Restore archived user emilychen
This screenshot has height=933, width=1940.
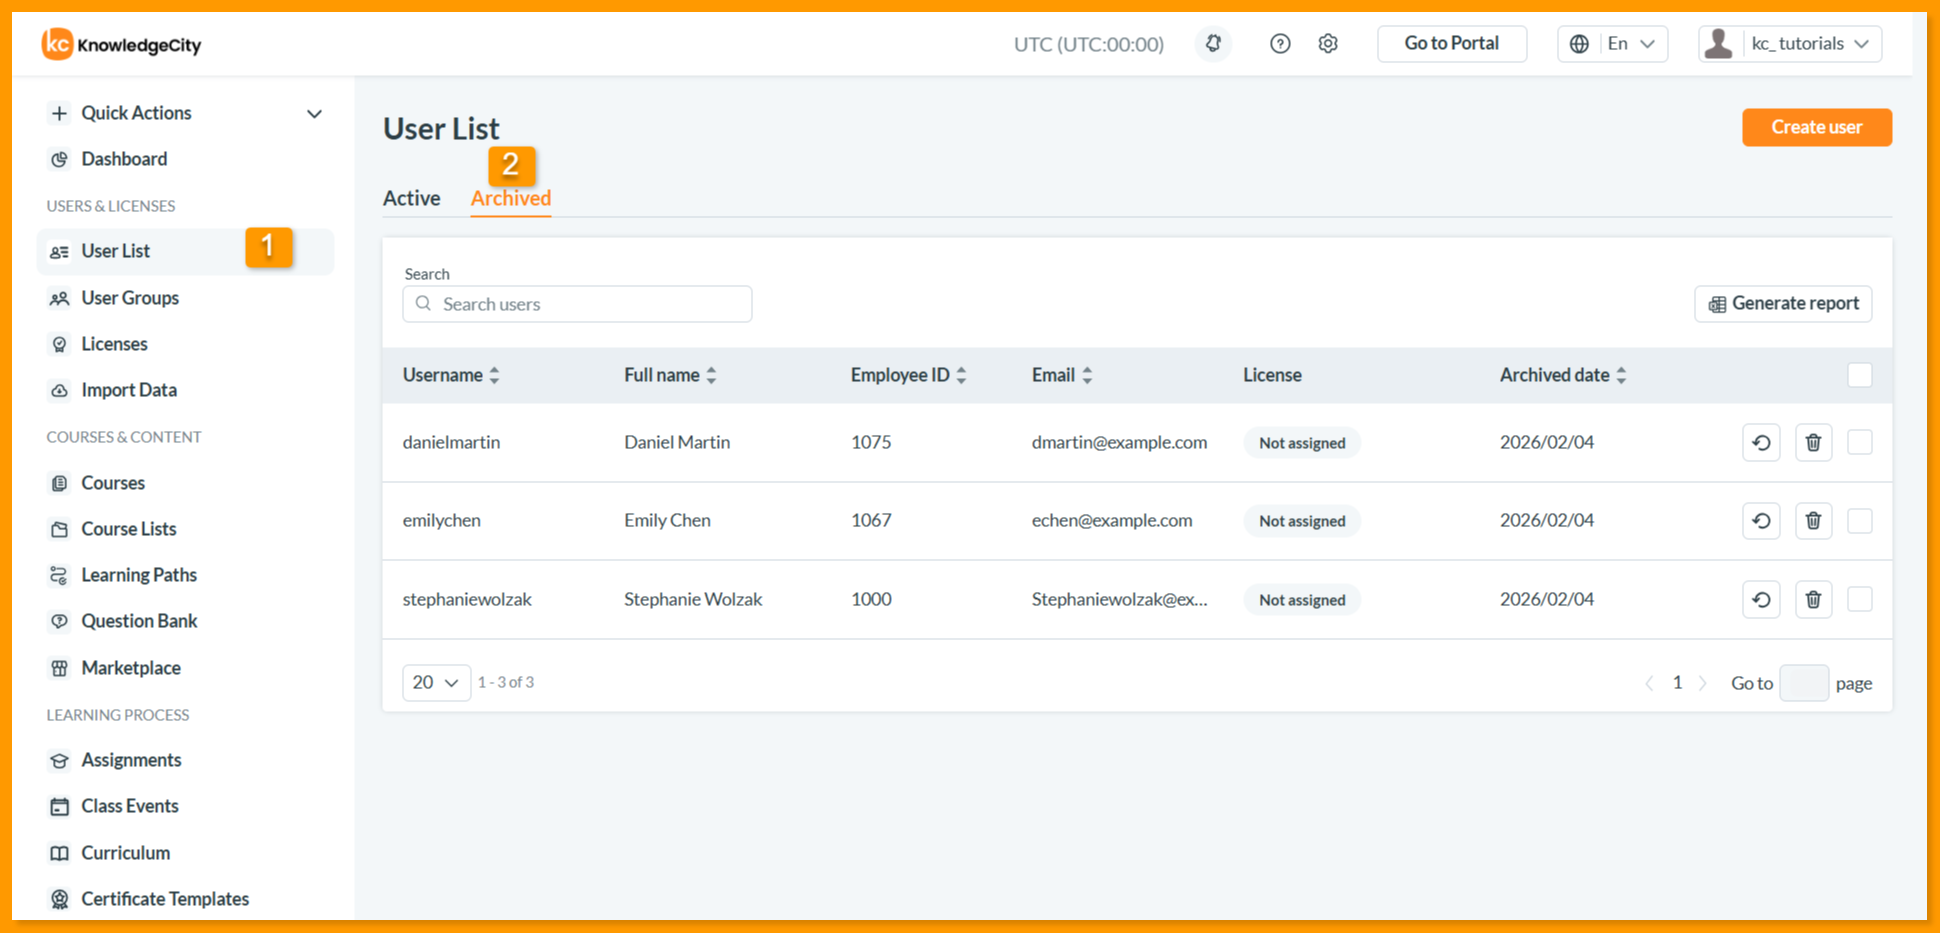point(1761,521)
